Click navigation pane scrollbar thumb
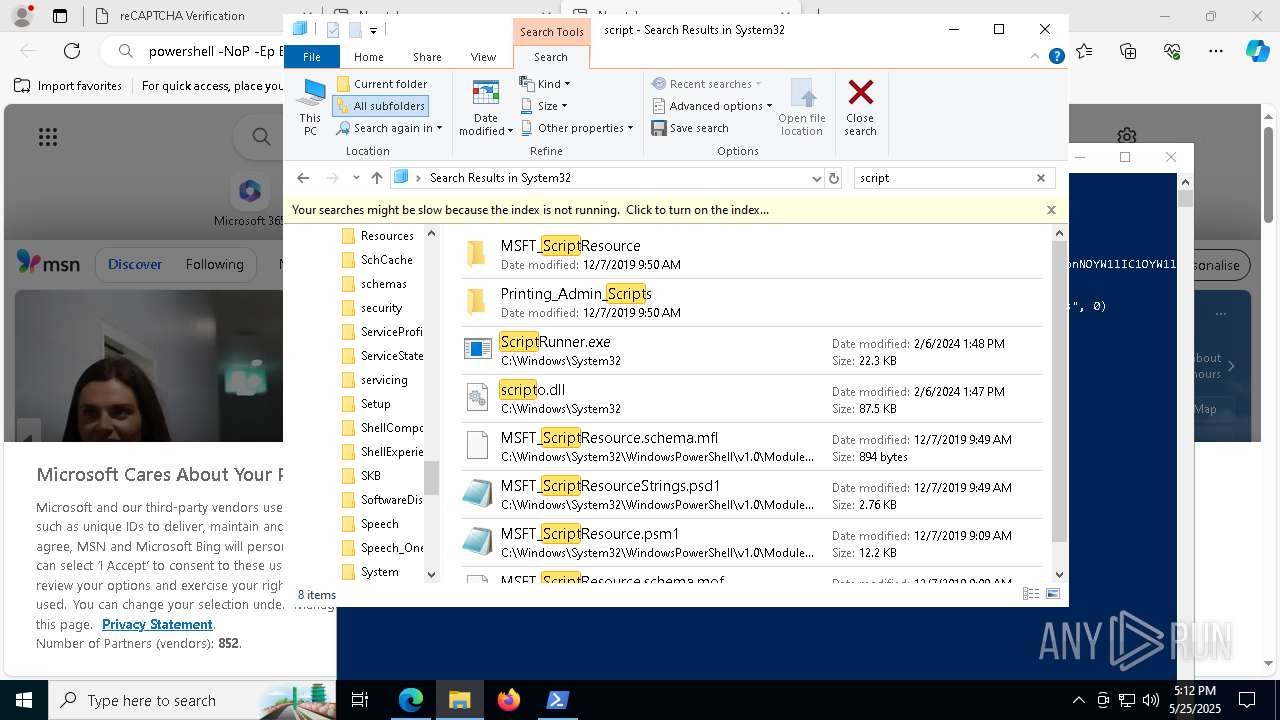Viewport: 1280px width, 720px height. click(432, 479)
